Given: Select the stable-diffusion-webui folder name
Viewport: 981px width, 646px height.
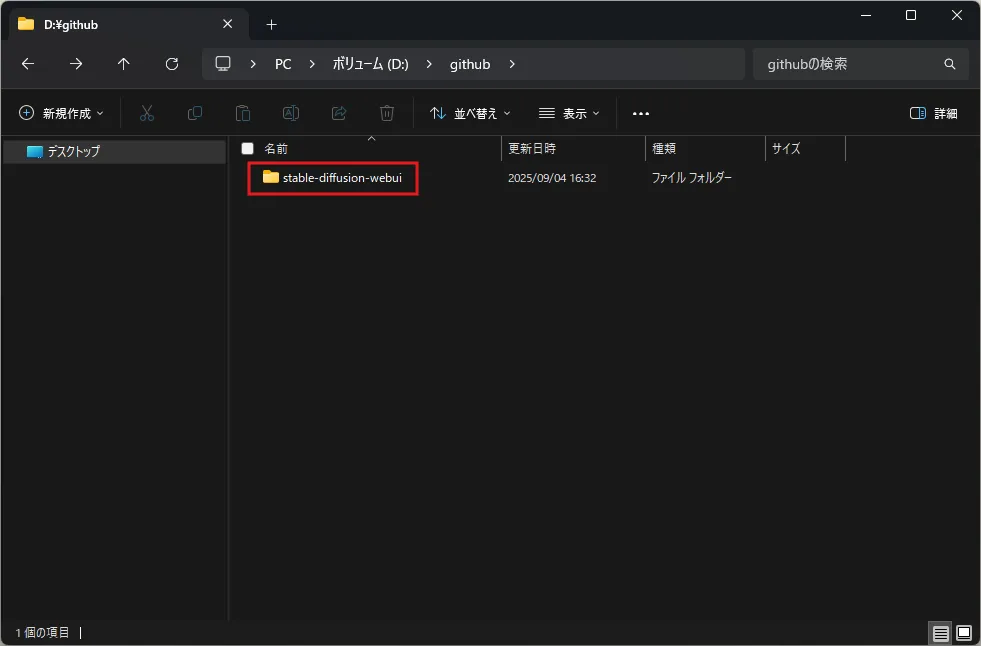Looking at the screenshot, I should 342,178.
